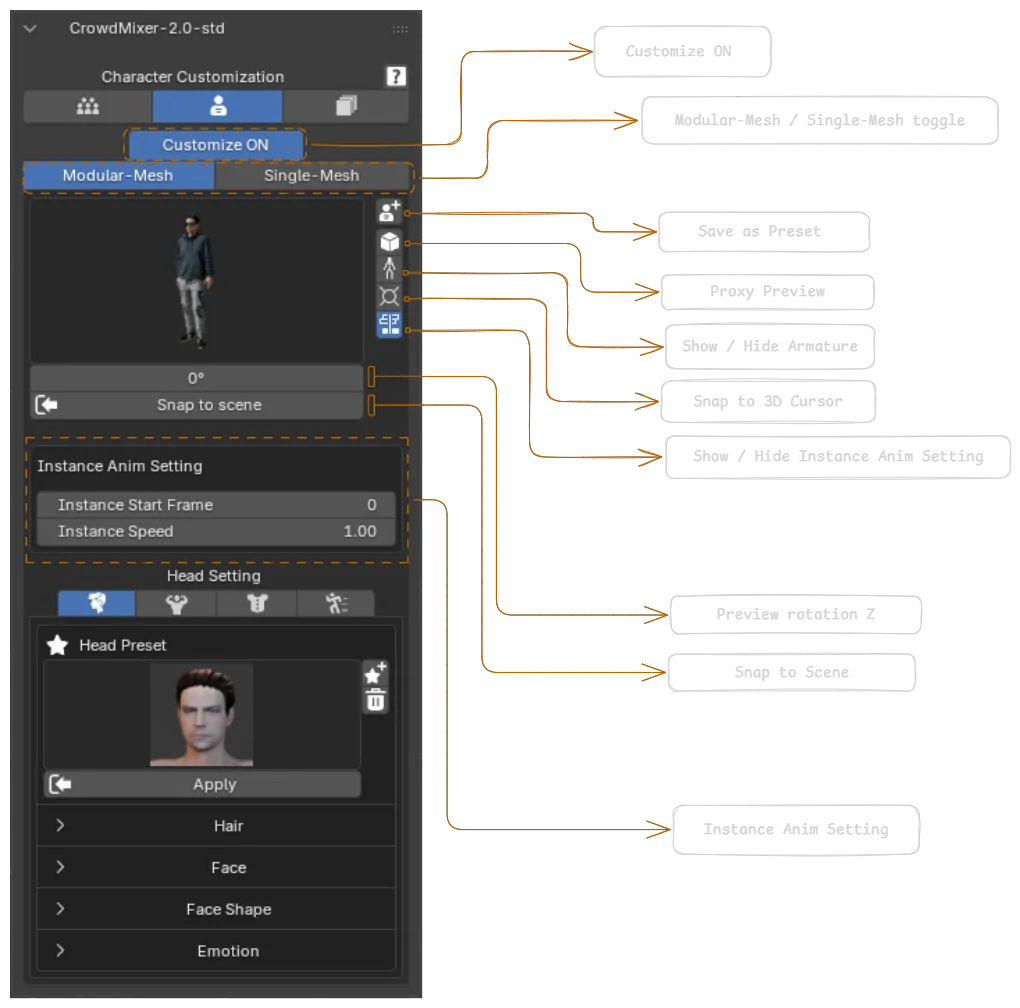Delete the head preset with trash icon
1020x1008 pixels.
point(375,701)
